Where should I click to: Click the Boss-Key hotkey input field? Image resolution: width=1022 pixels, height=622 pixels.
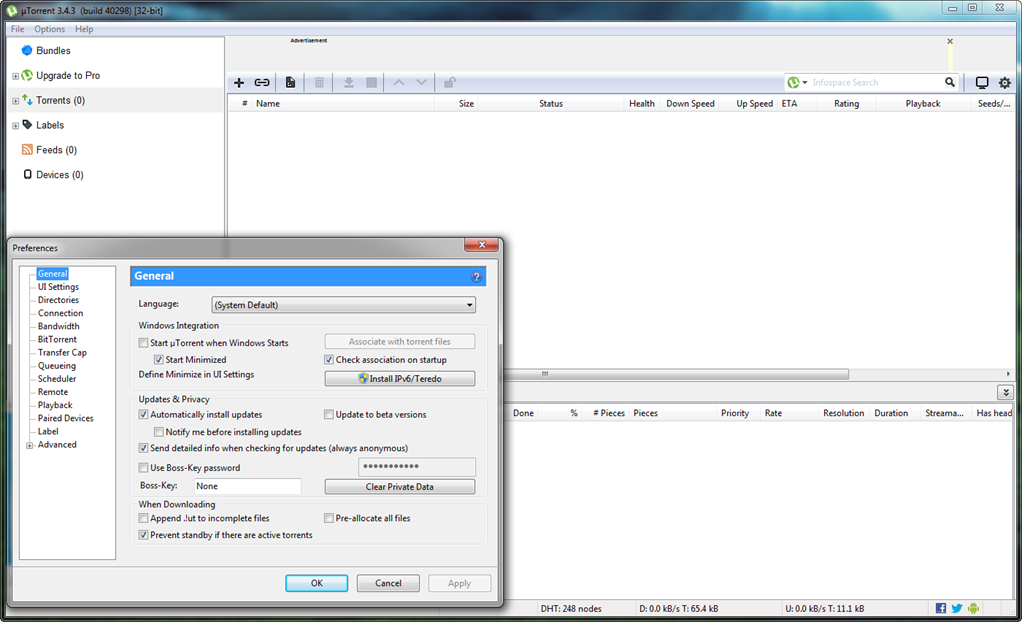tap(248, 486)
